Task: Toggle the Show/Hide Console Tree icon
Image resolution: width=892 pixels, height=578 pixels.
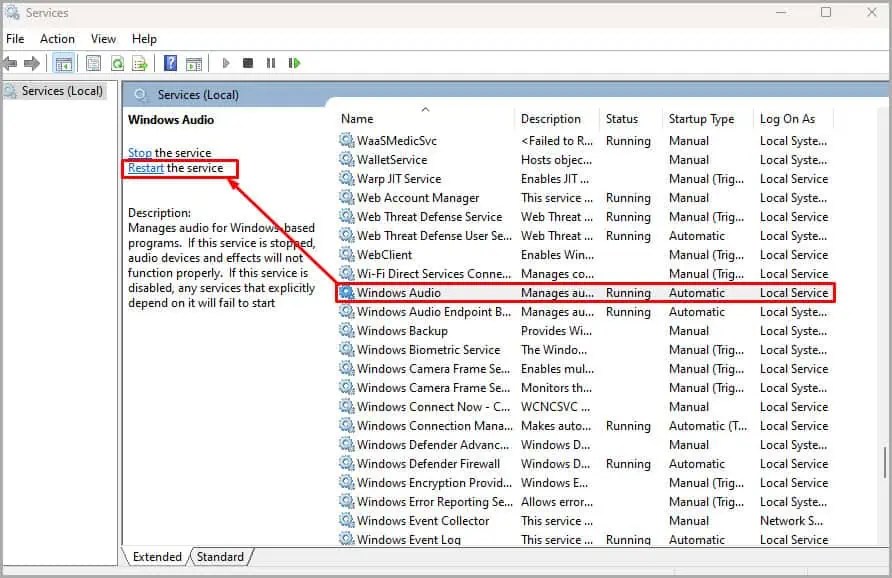Action: [62, 63]
